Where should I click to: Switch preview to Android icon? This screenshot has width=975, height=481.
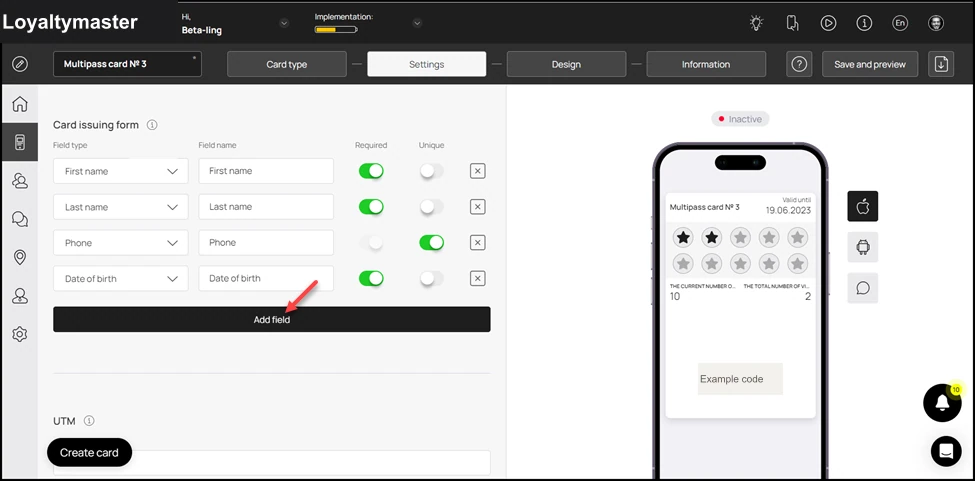[x=862, y=247]
